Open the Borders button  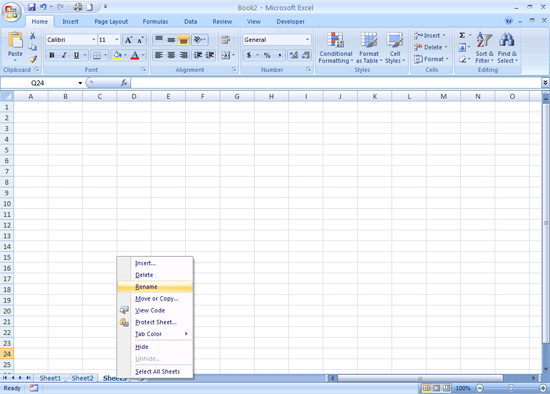tap(96, 55)
